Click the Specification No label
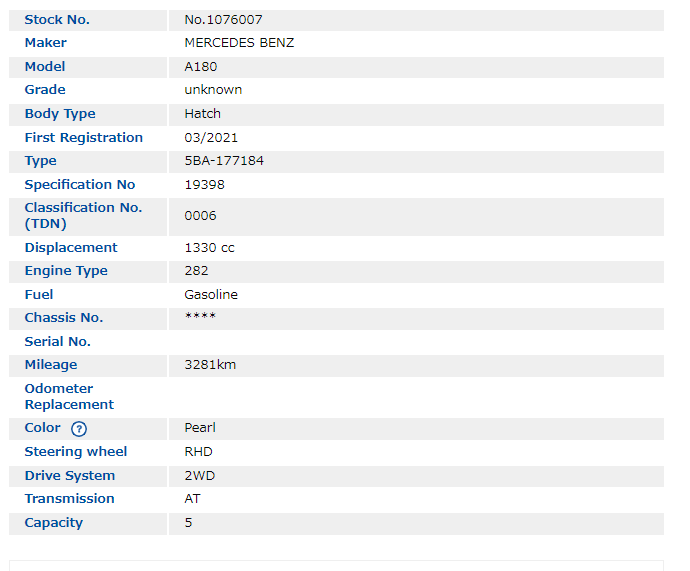 click(x=80, y=185)
